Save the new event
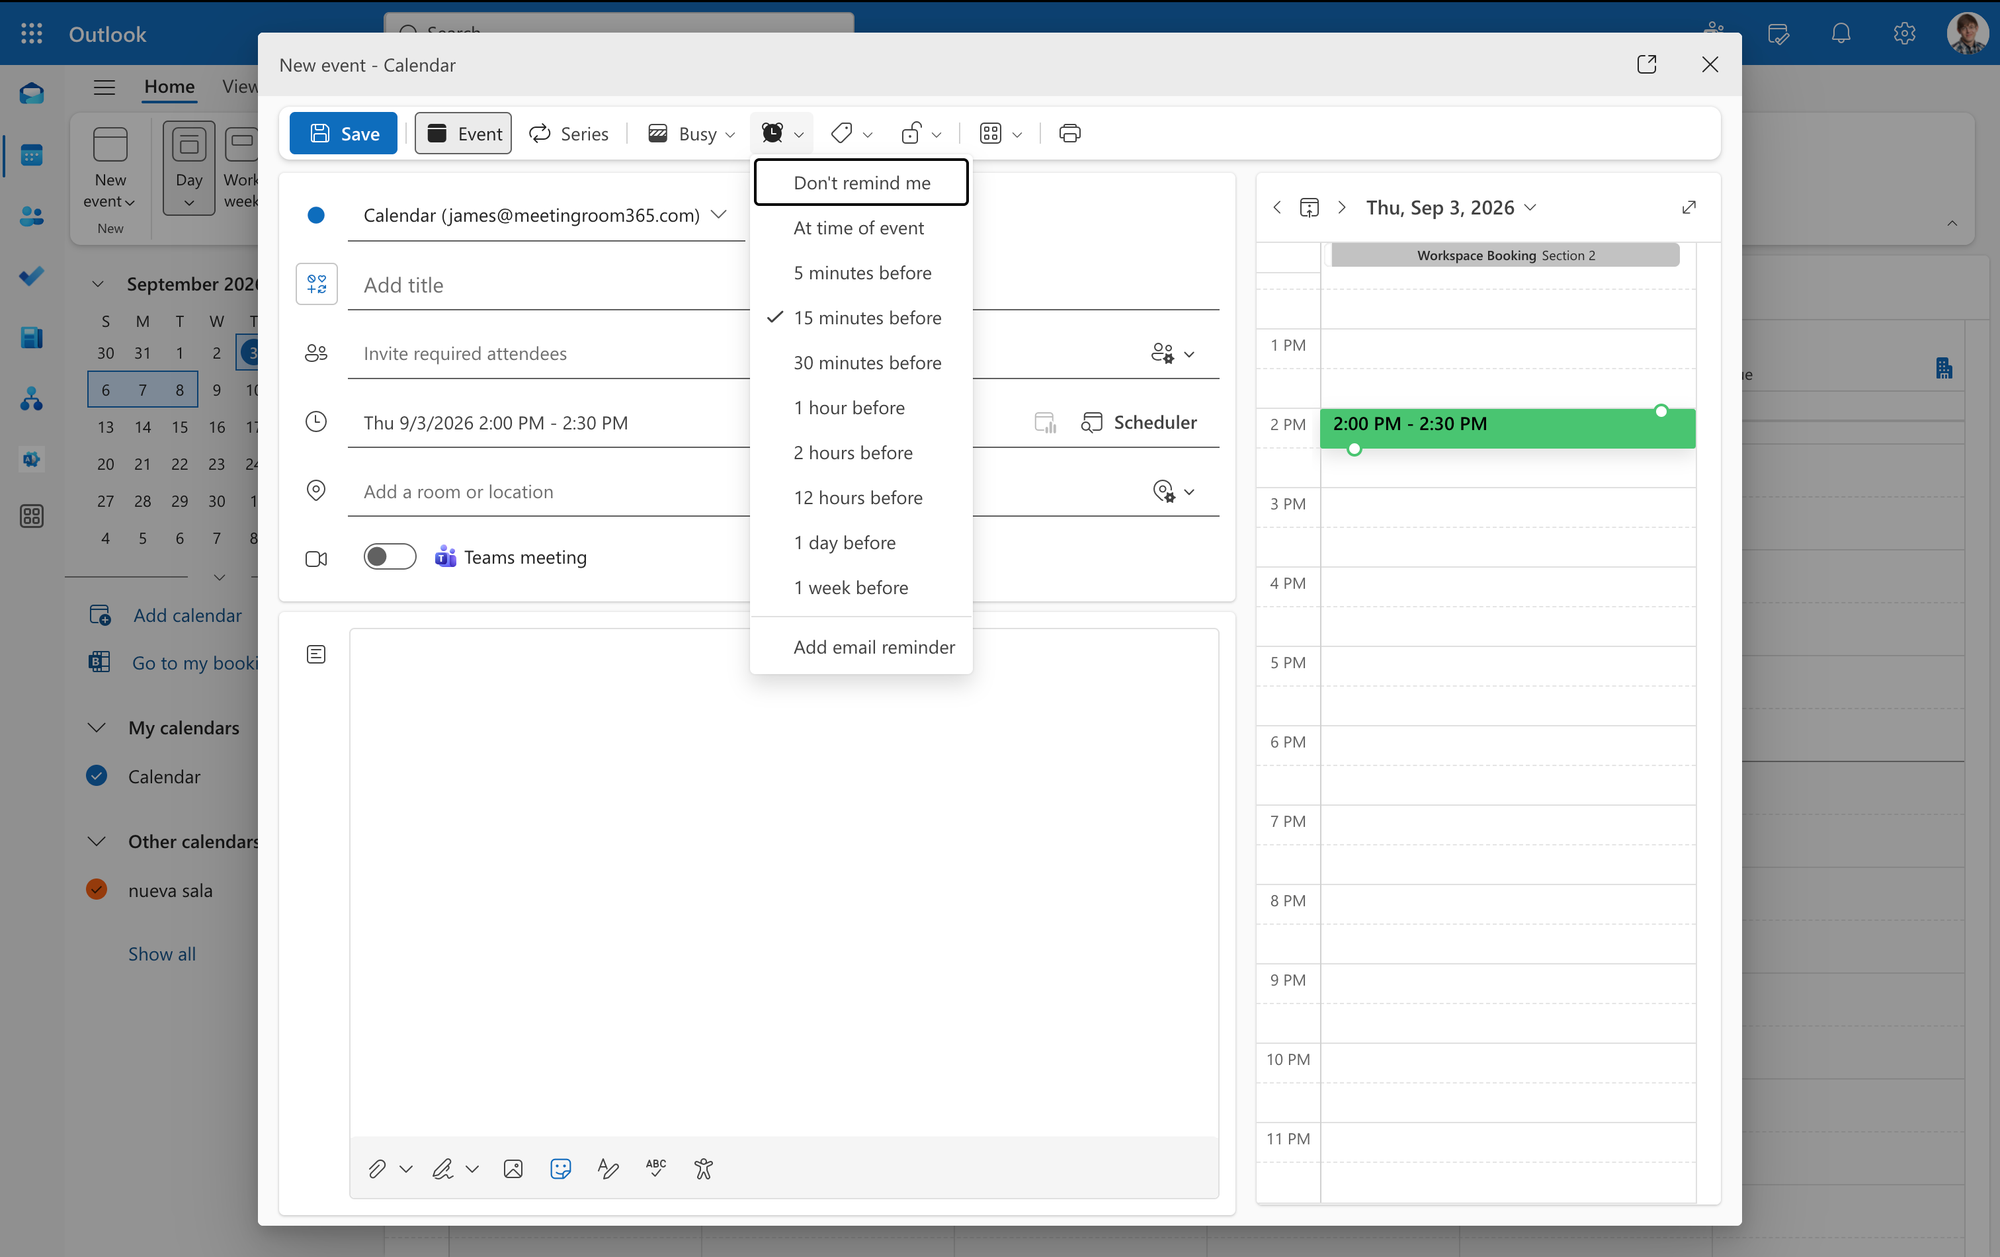This screenshot has height=1257, width=2000. click(x=343, y=133)
